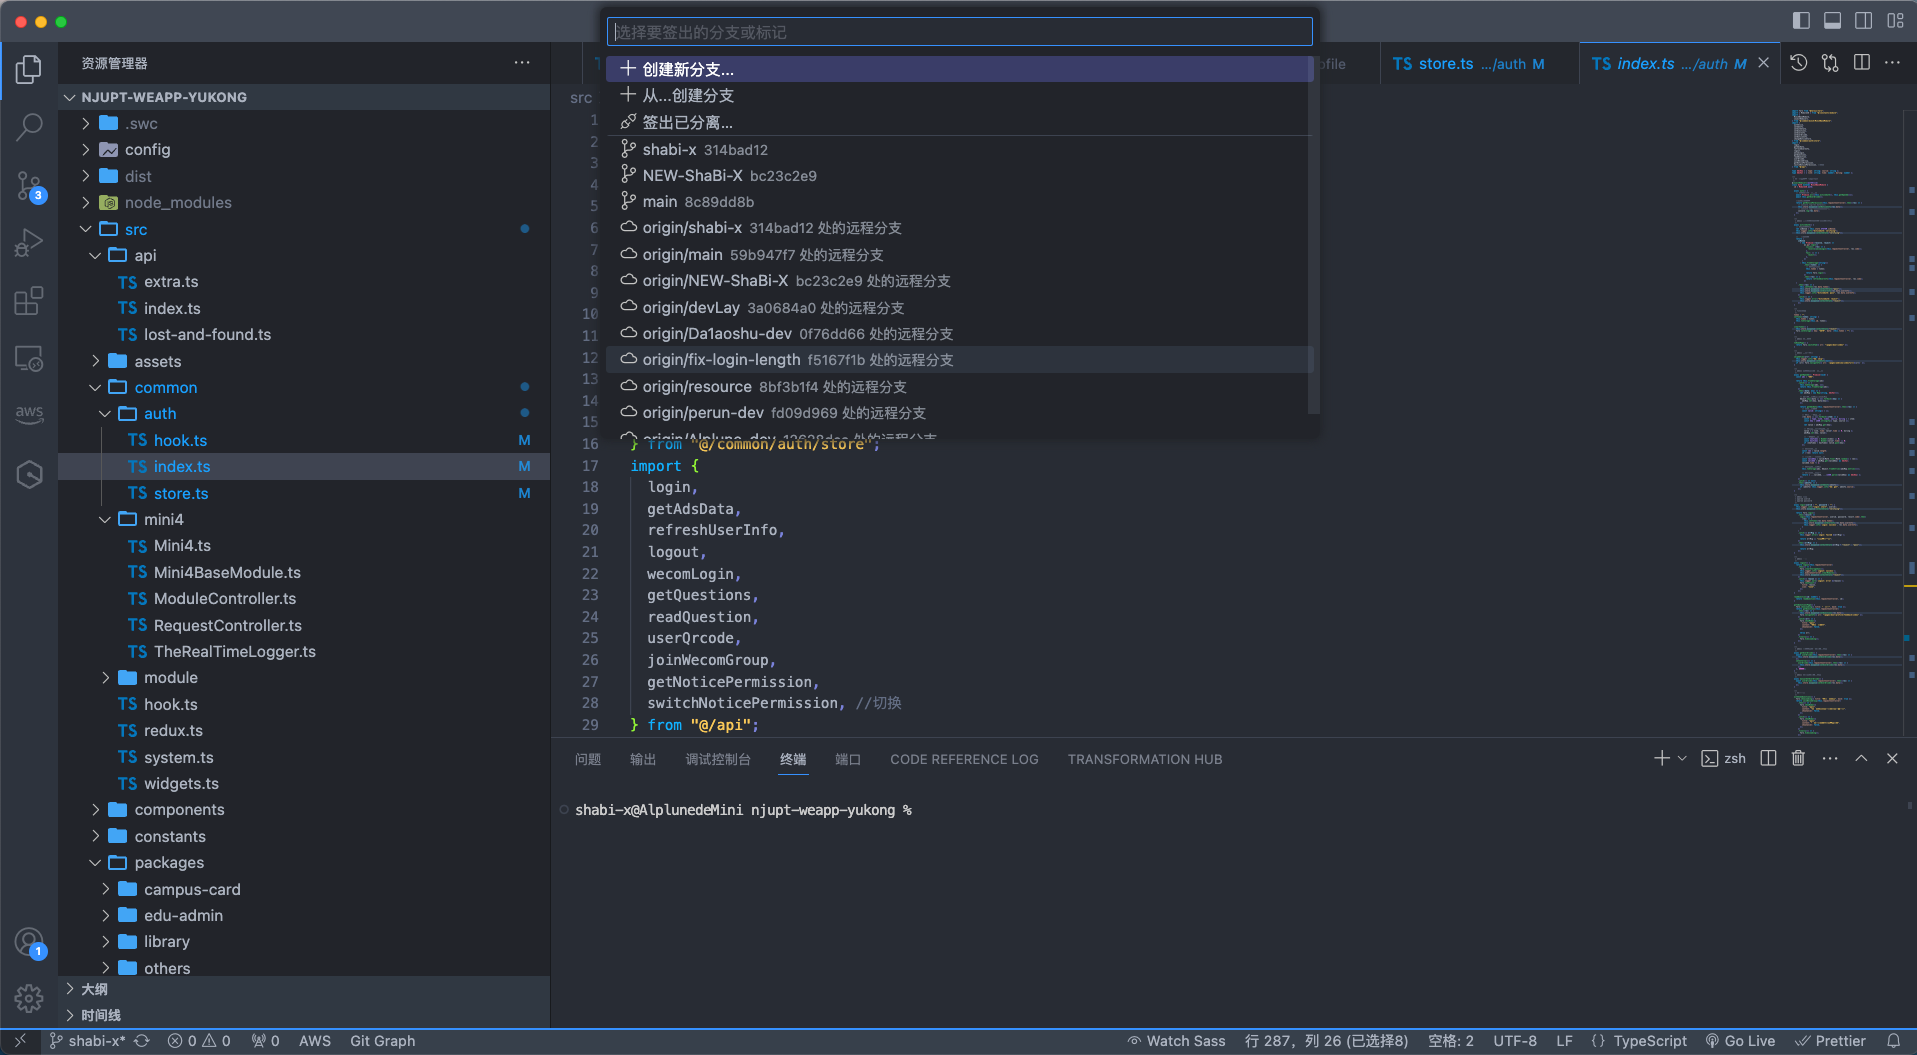Open editor more actions menu
Screen dimensions: 1917x1055
[1893, 63]
